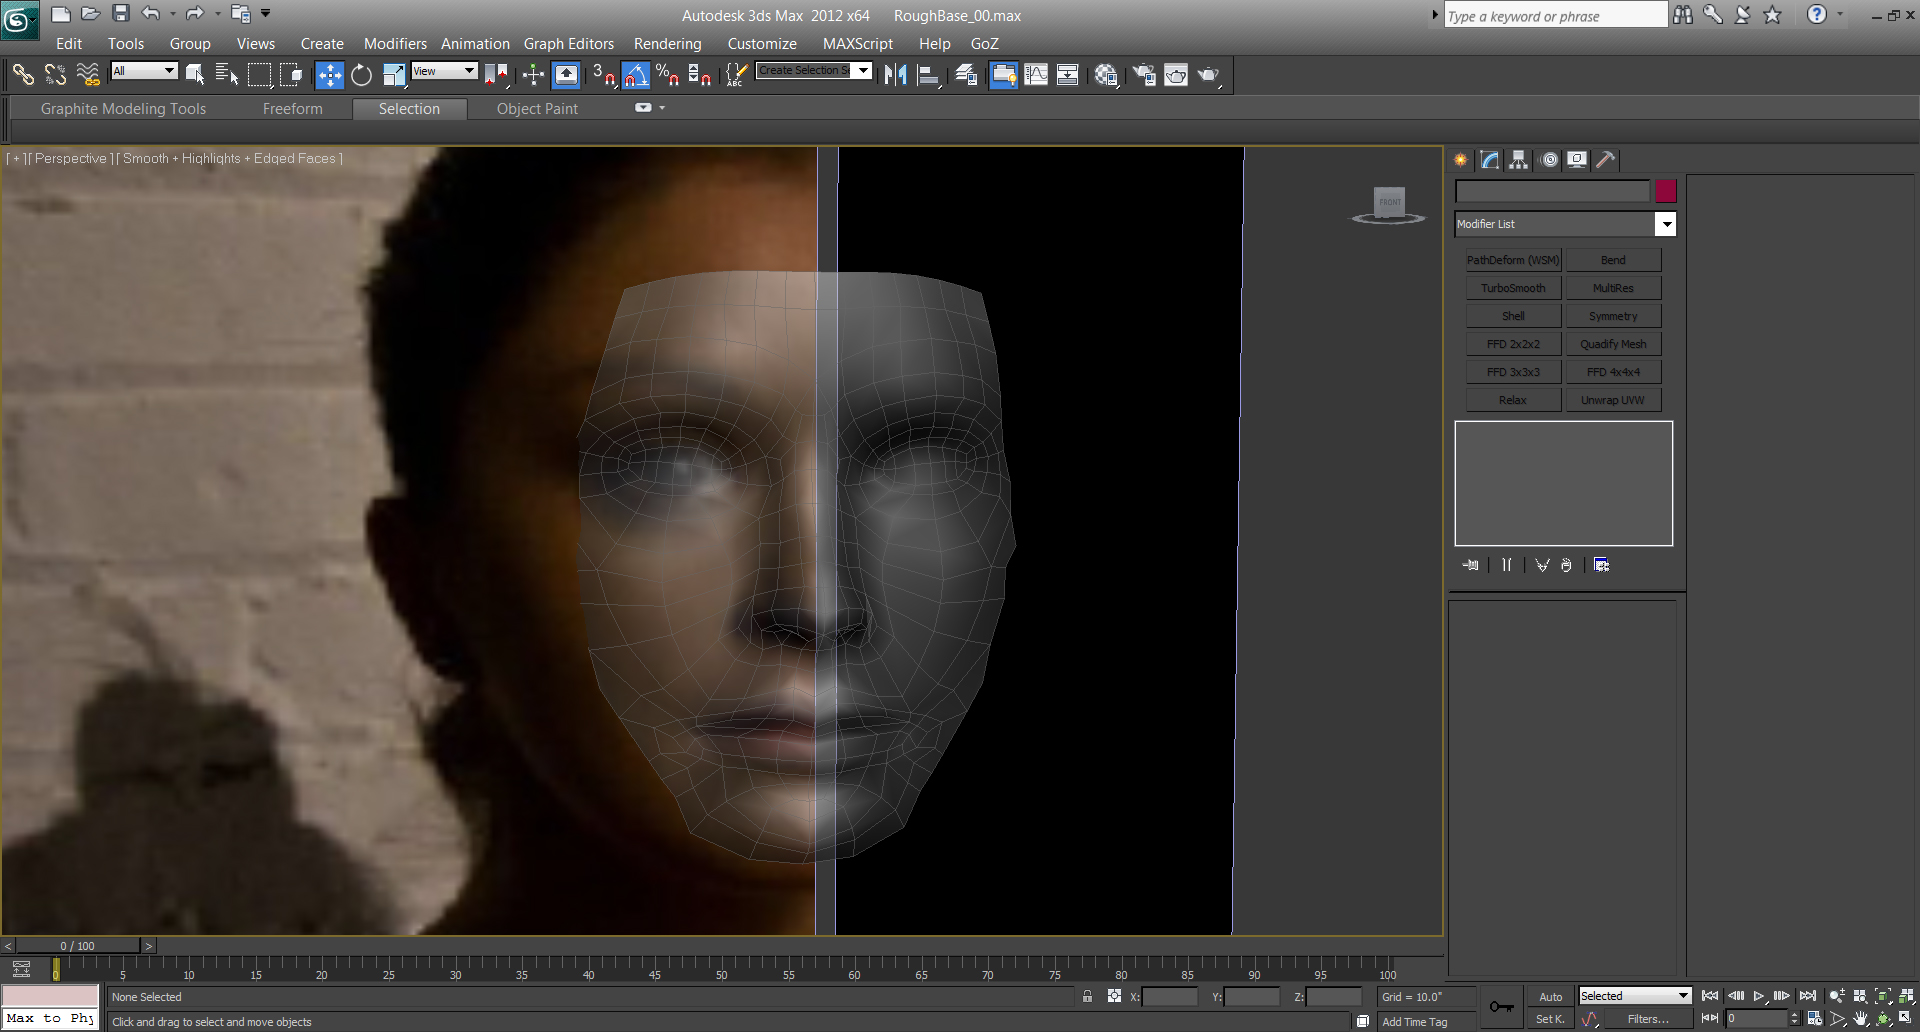This screenshot has width=1920, height=1032.
Task: Toggle Angle Snap
Action: pos(636,75)
